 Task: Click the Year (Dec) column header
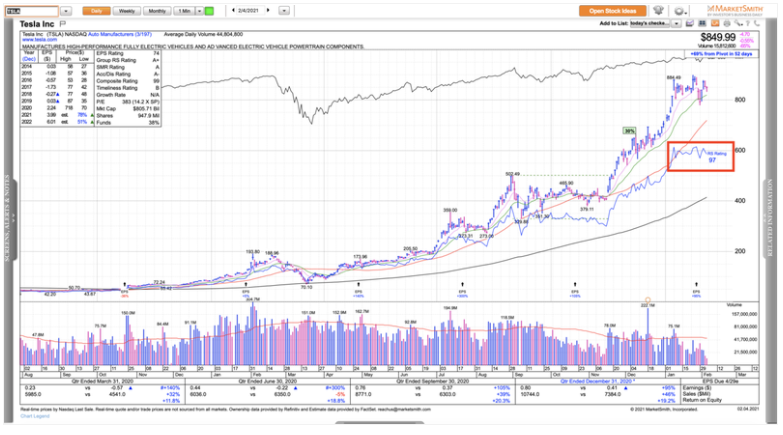(x=29, y=55)
